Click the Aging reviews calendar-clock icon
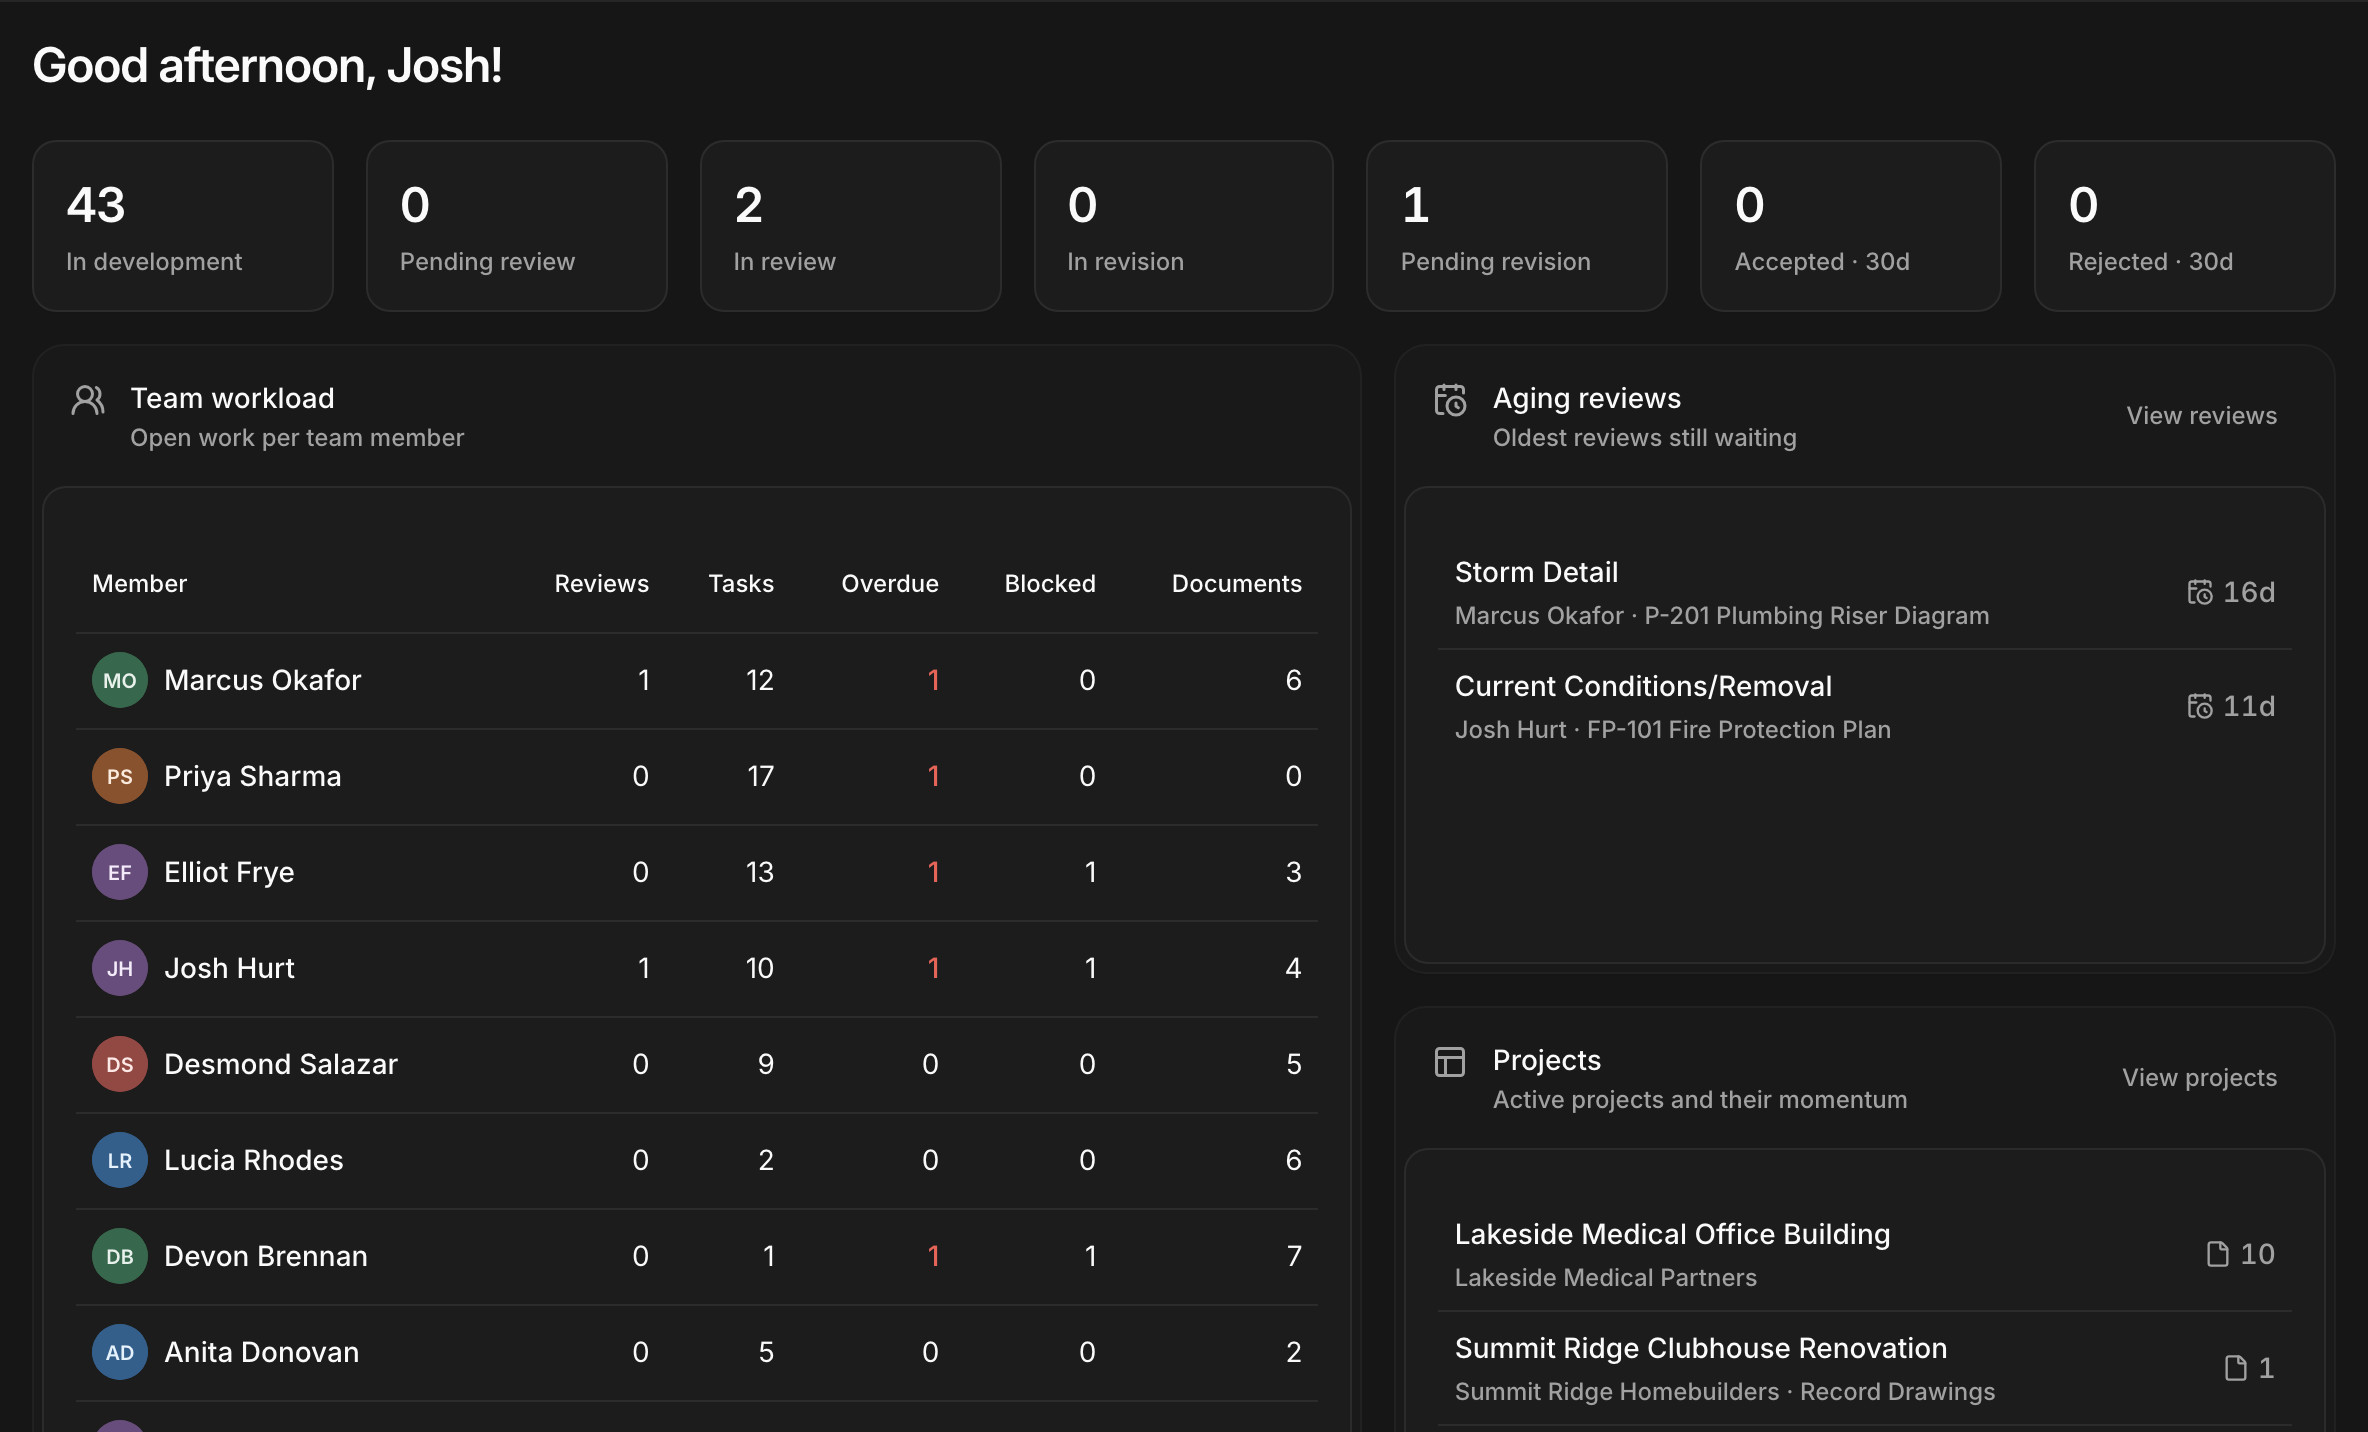Screen dimensions: 2368x1432 click(1450, 400)
